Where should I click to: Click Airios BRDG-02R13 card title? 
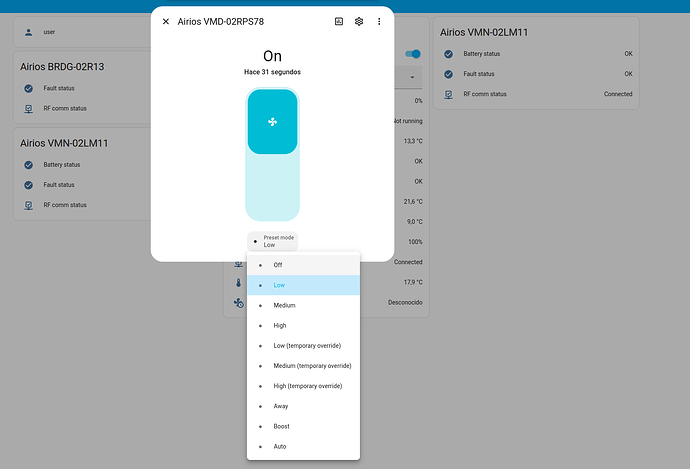click(x=62, y=67)
